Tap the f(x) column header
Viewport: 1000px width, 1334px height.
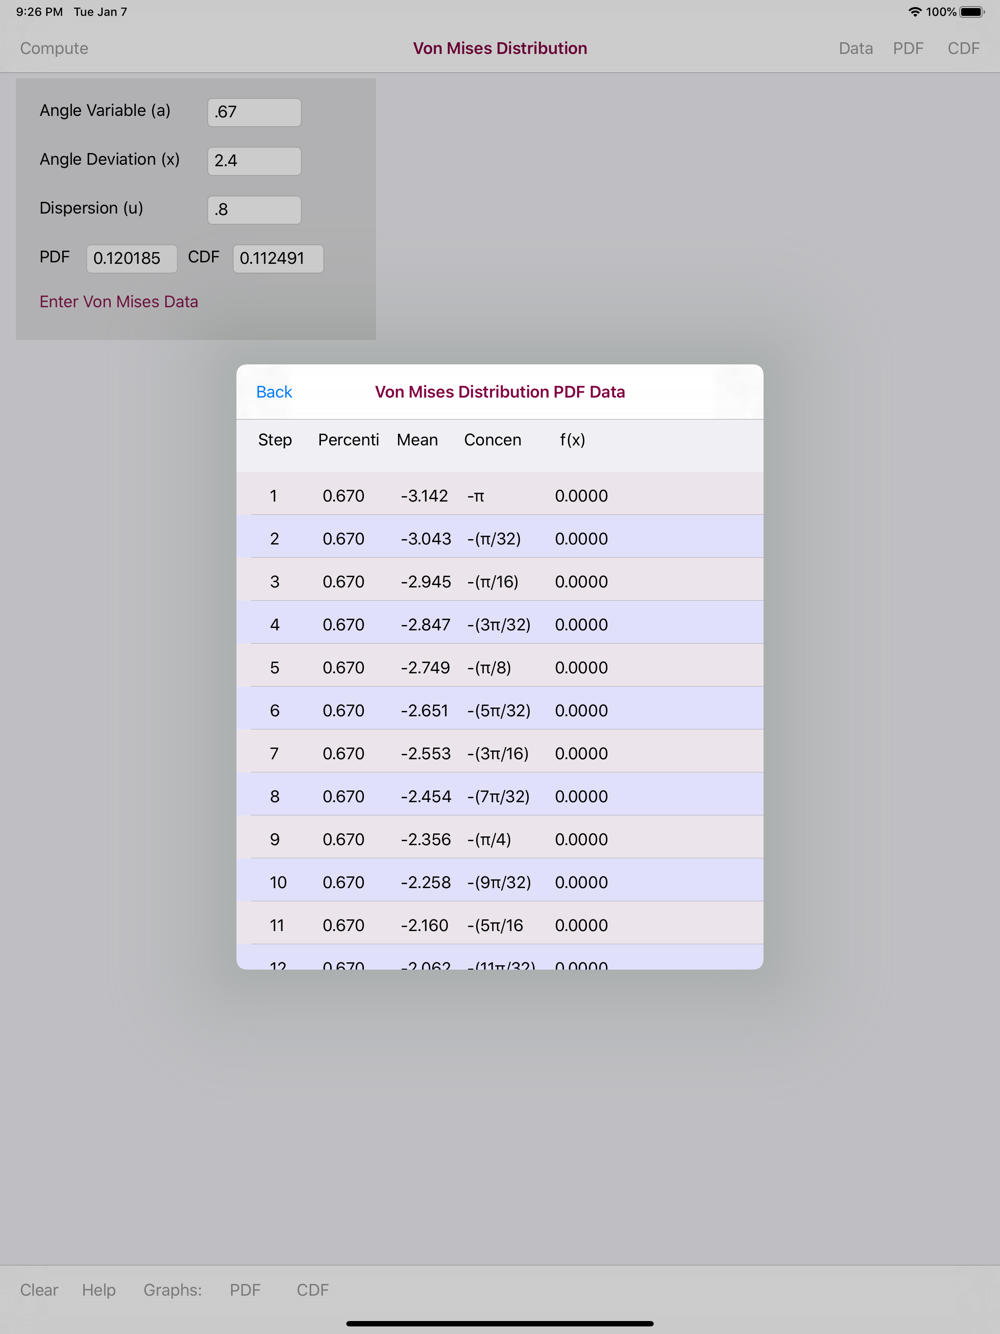[x=572, y=440]
